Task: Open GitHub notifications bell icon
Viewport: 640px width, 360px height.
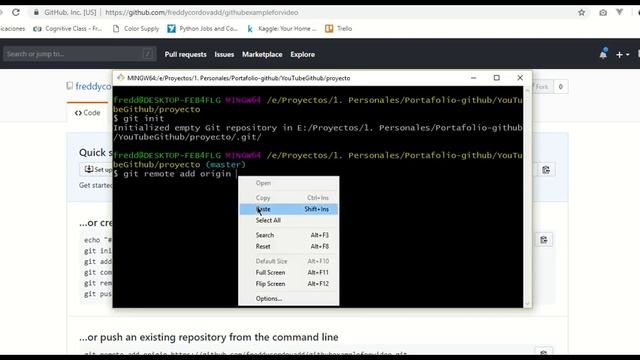Action: pos(603,54)
